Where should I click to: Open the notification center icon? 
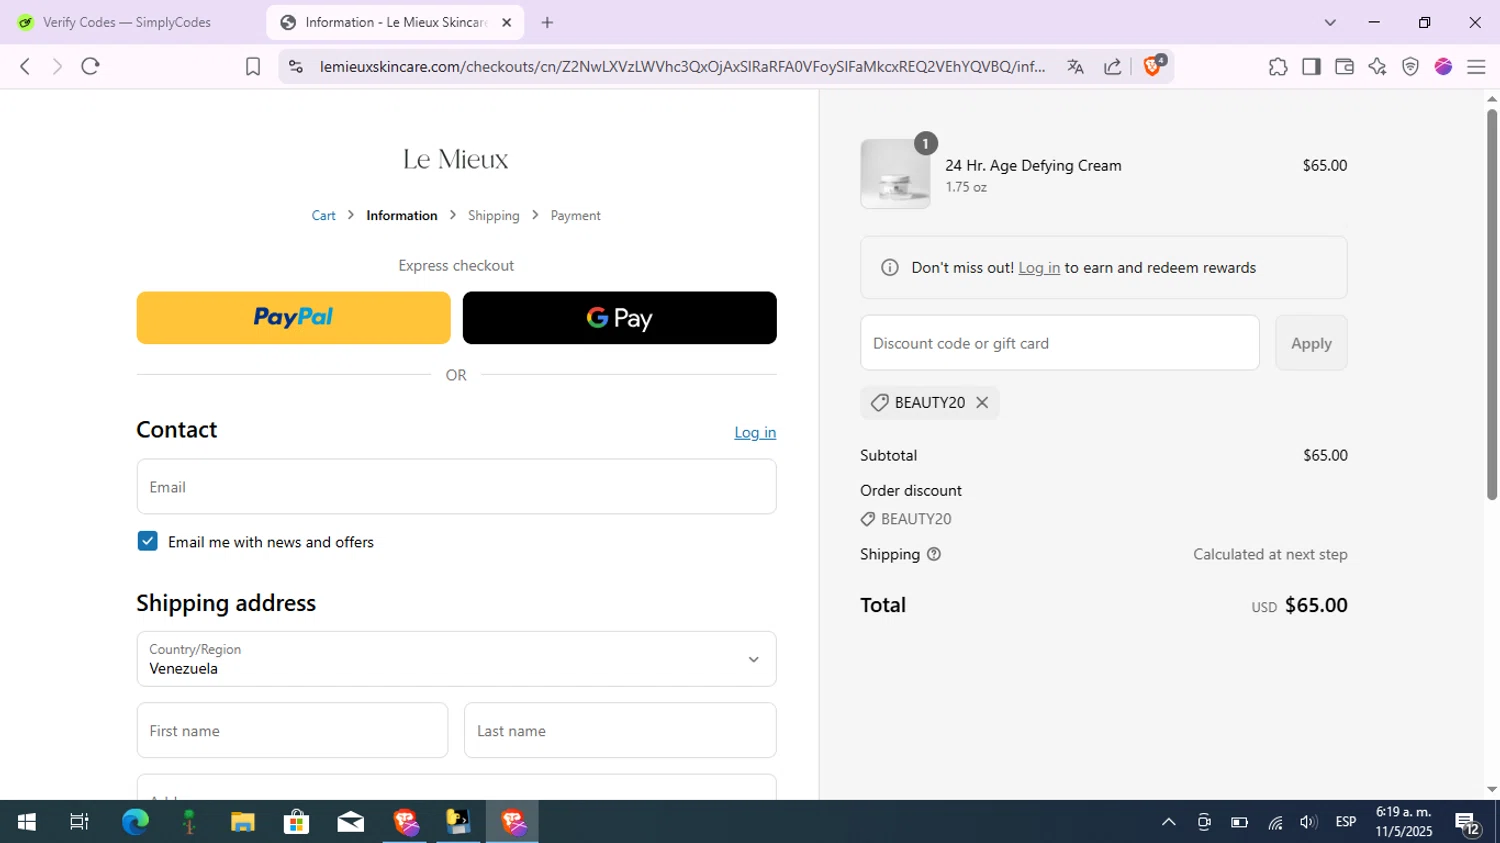pyautogui.click(x=1468, y=823)
